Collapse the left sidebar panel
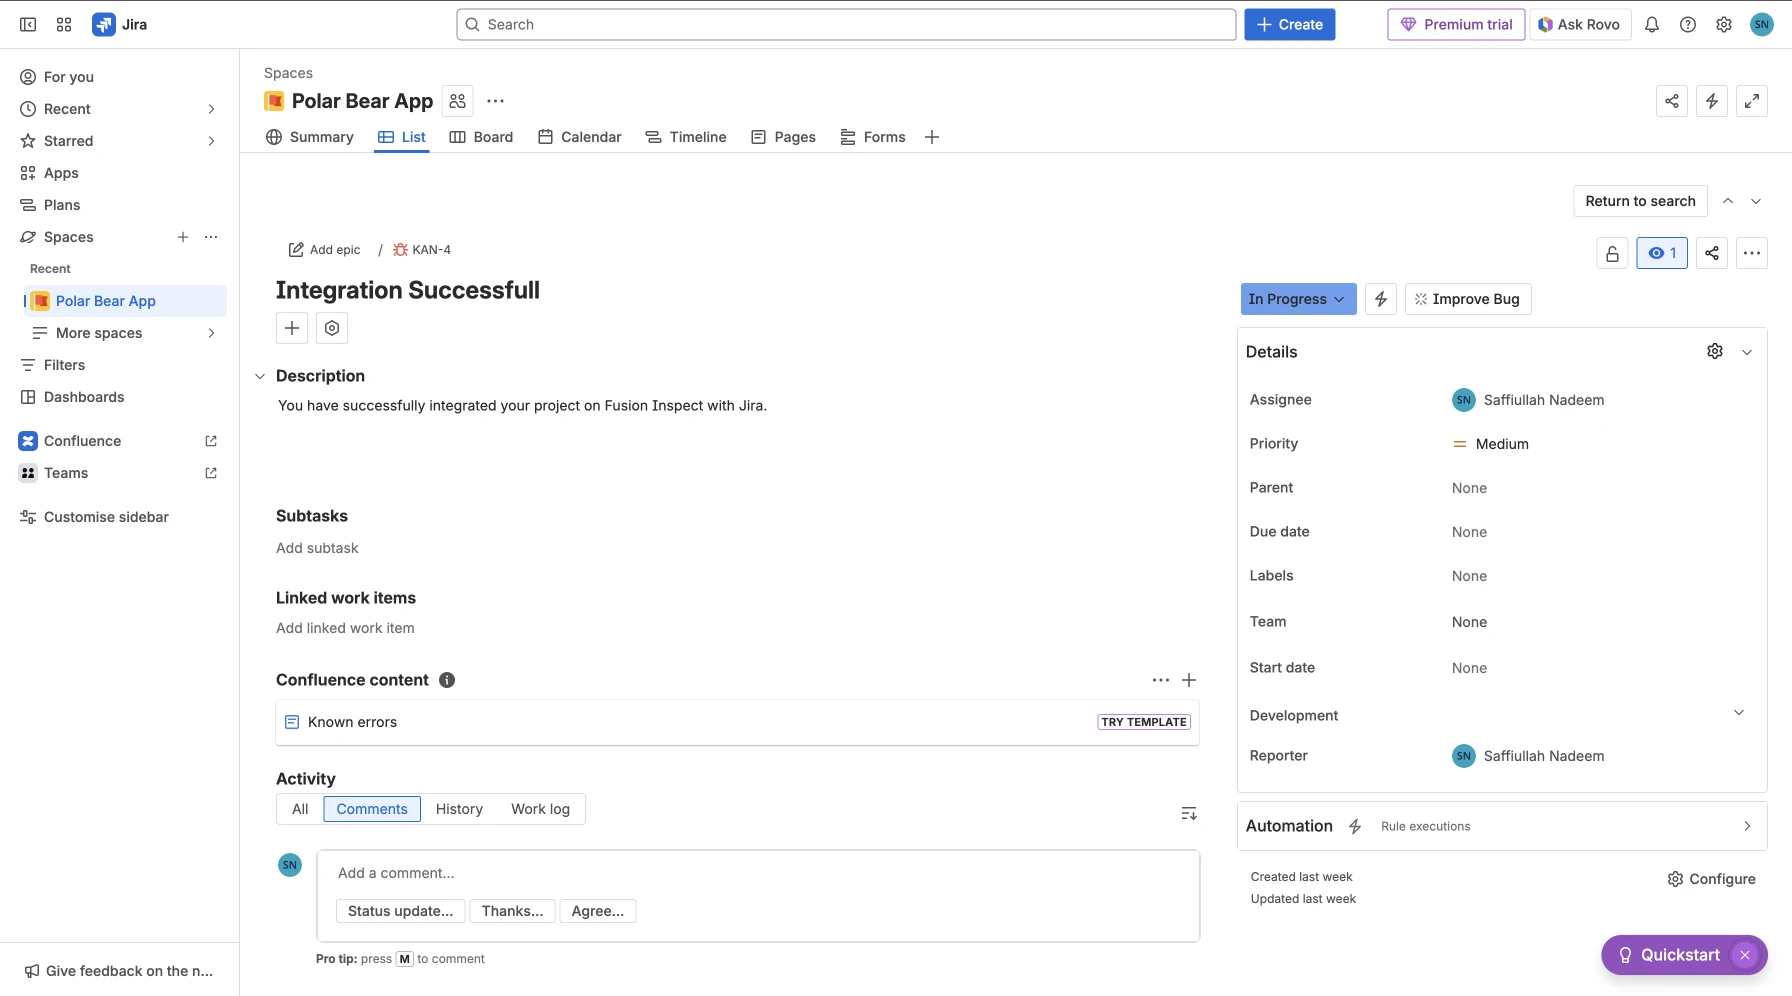 pyautogui.click(x=28, y=25)
